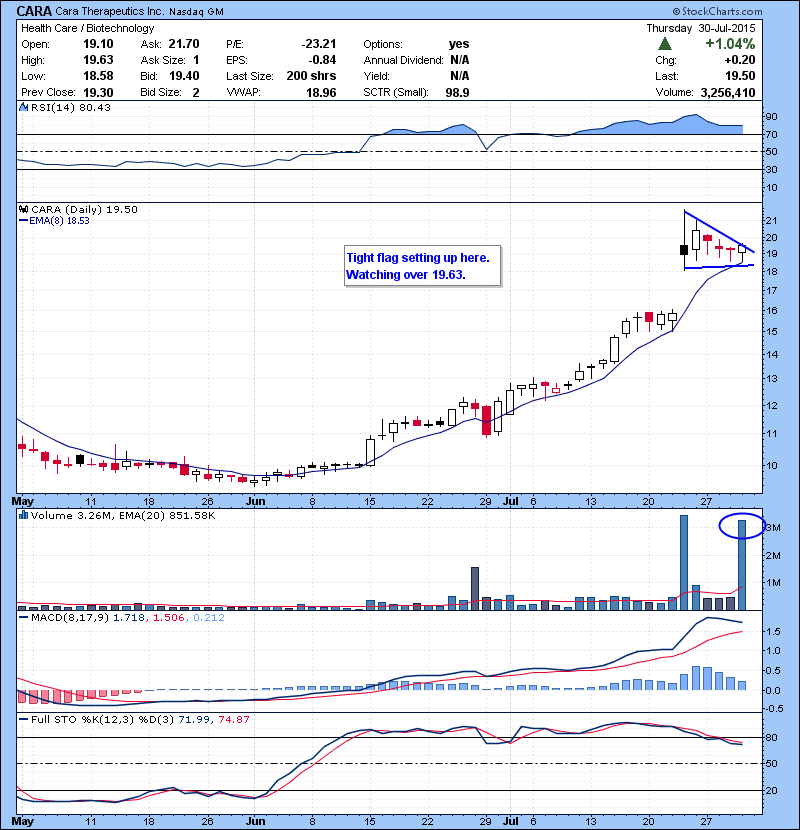Click the 90 label on the RSI axis
Viewport: 800px width, 830px height.
point(771,117)
